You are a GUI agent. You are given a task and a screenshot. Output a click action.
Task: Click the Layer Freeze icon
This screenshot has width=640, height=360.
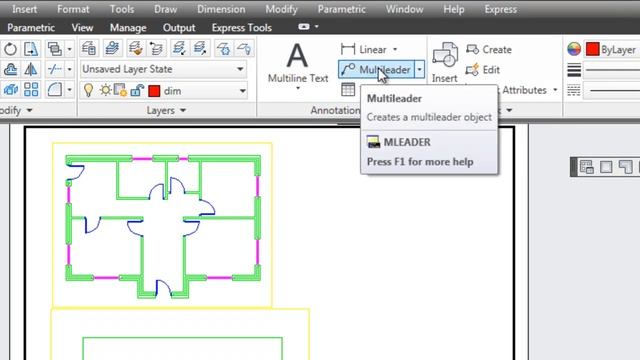(223, 48)
